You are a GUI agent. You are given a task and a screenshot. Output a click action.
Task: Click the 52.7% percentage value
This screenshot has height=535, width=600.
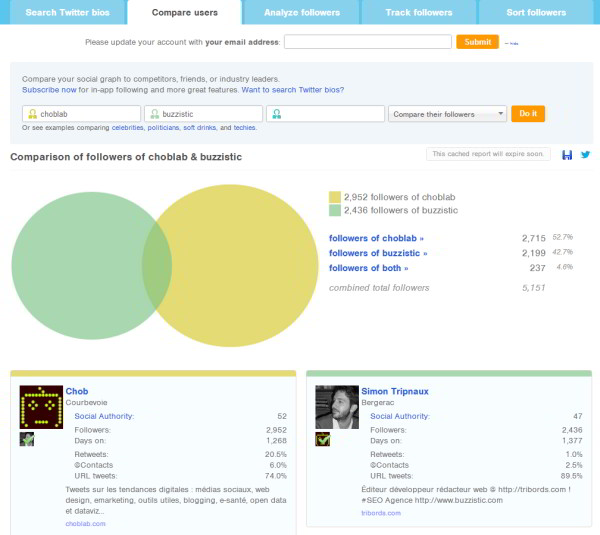click(x=562, y=237)
